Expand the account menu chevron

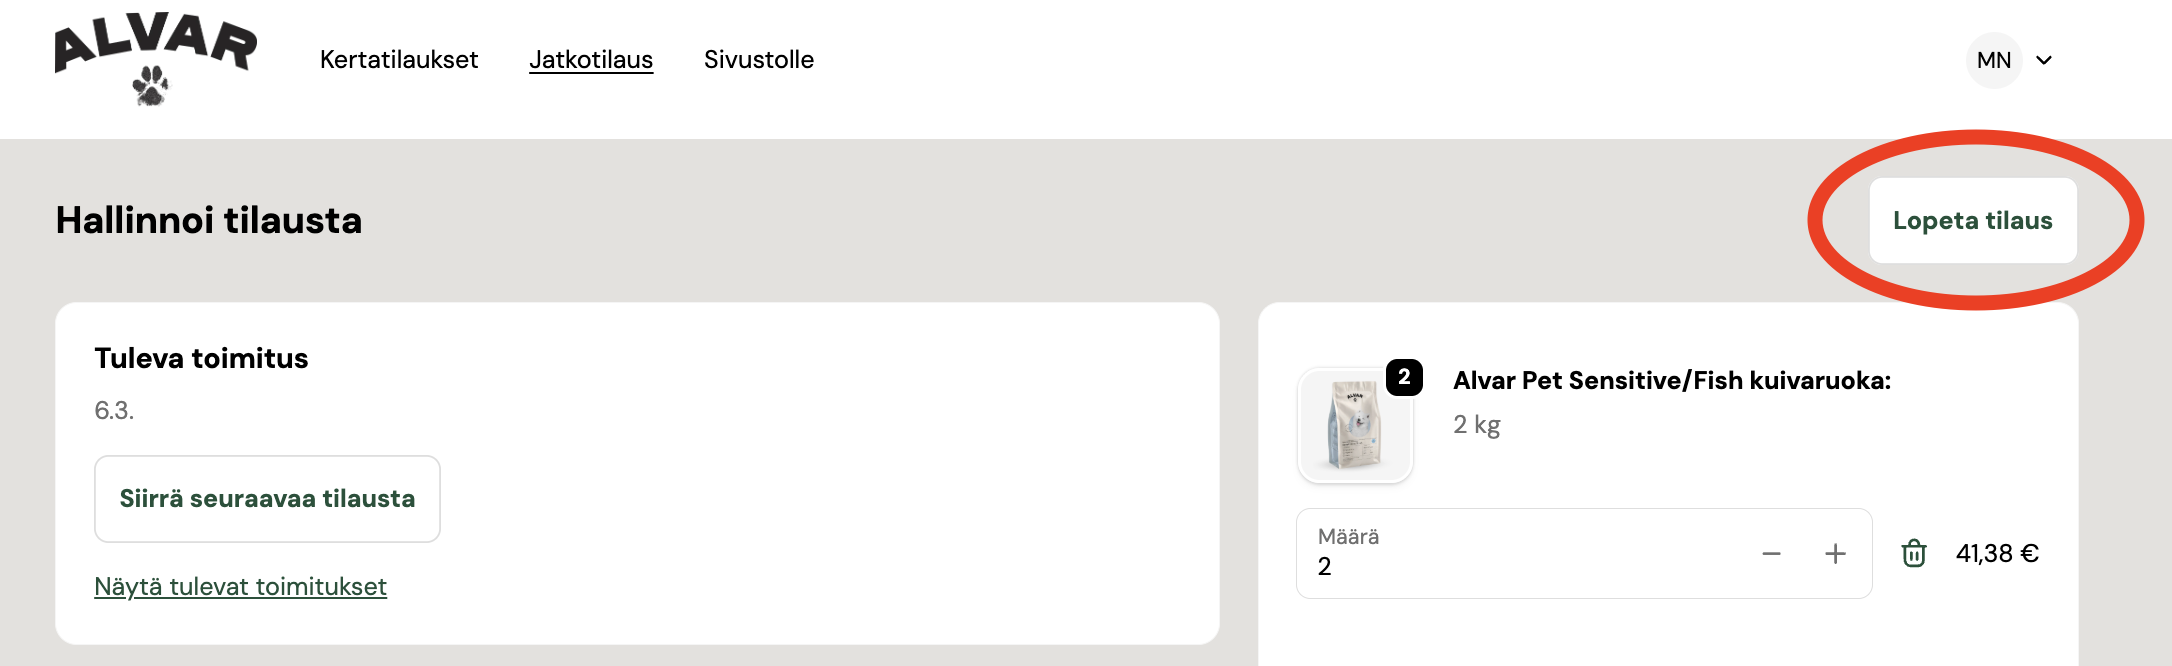point(2044,60)
